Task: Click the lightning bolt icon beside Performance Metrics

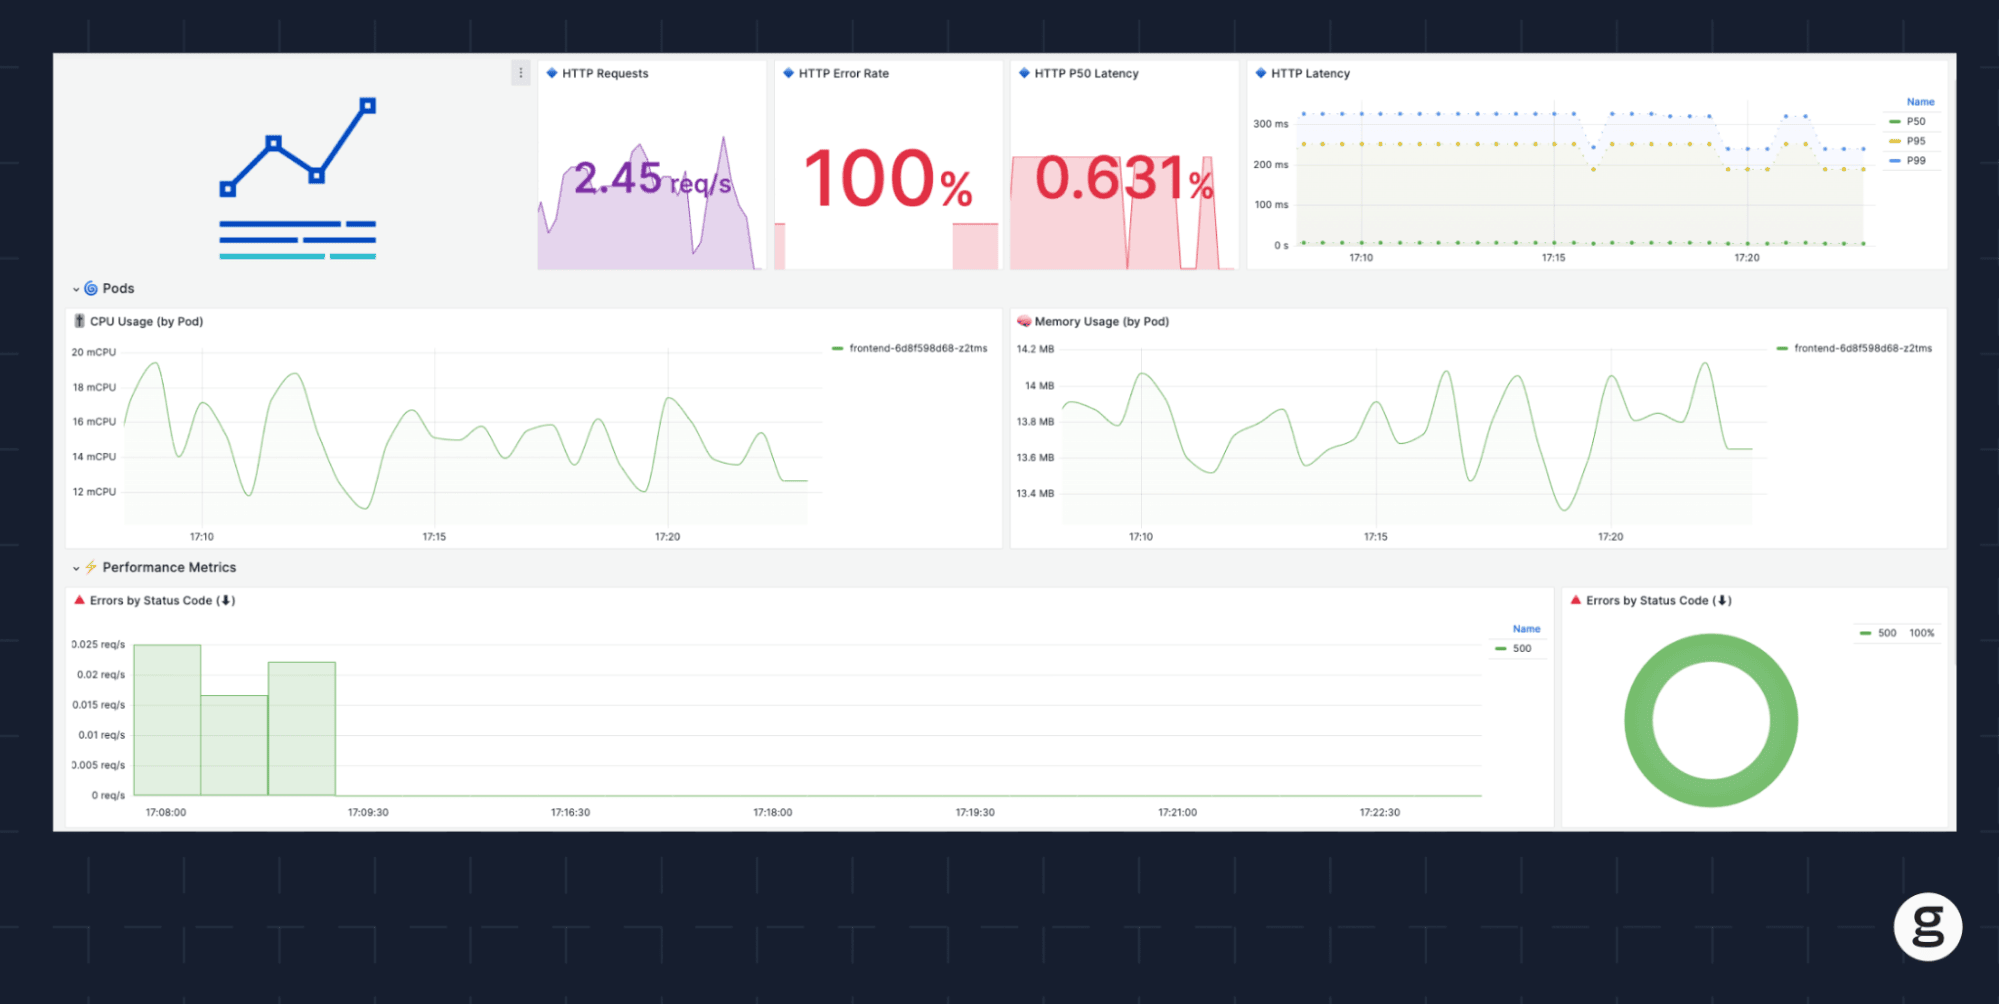Action: 91,567
